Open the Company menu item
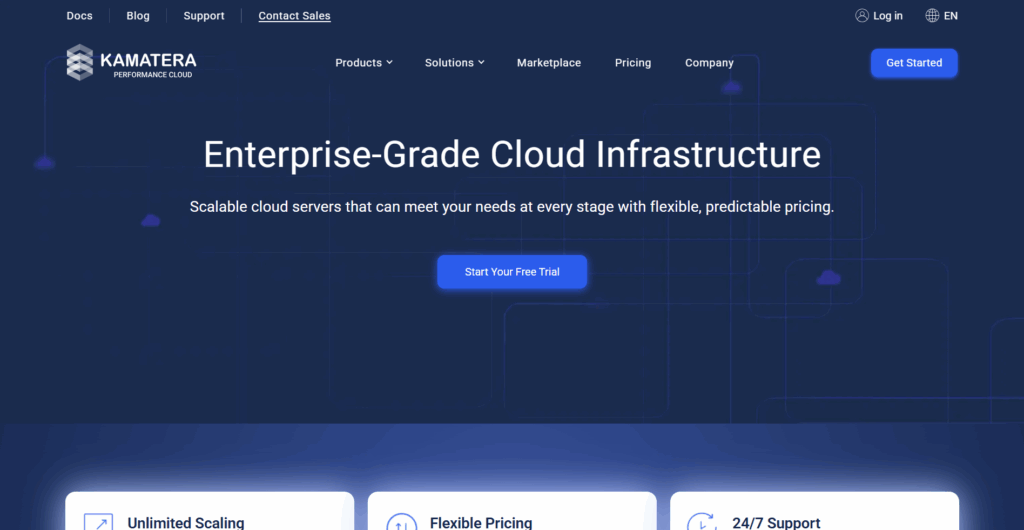The width and height of the screenshot is (1024, 530). coord(709,63)
